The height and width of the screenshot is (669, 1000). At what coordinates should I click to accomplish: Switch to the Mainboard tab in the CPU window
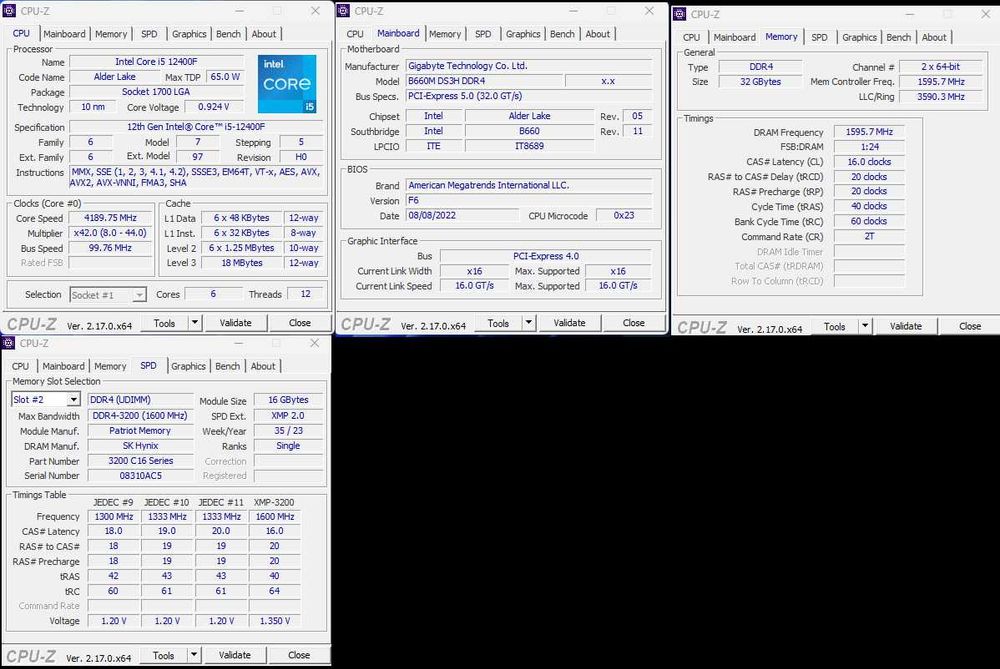(64, 34)
